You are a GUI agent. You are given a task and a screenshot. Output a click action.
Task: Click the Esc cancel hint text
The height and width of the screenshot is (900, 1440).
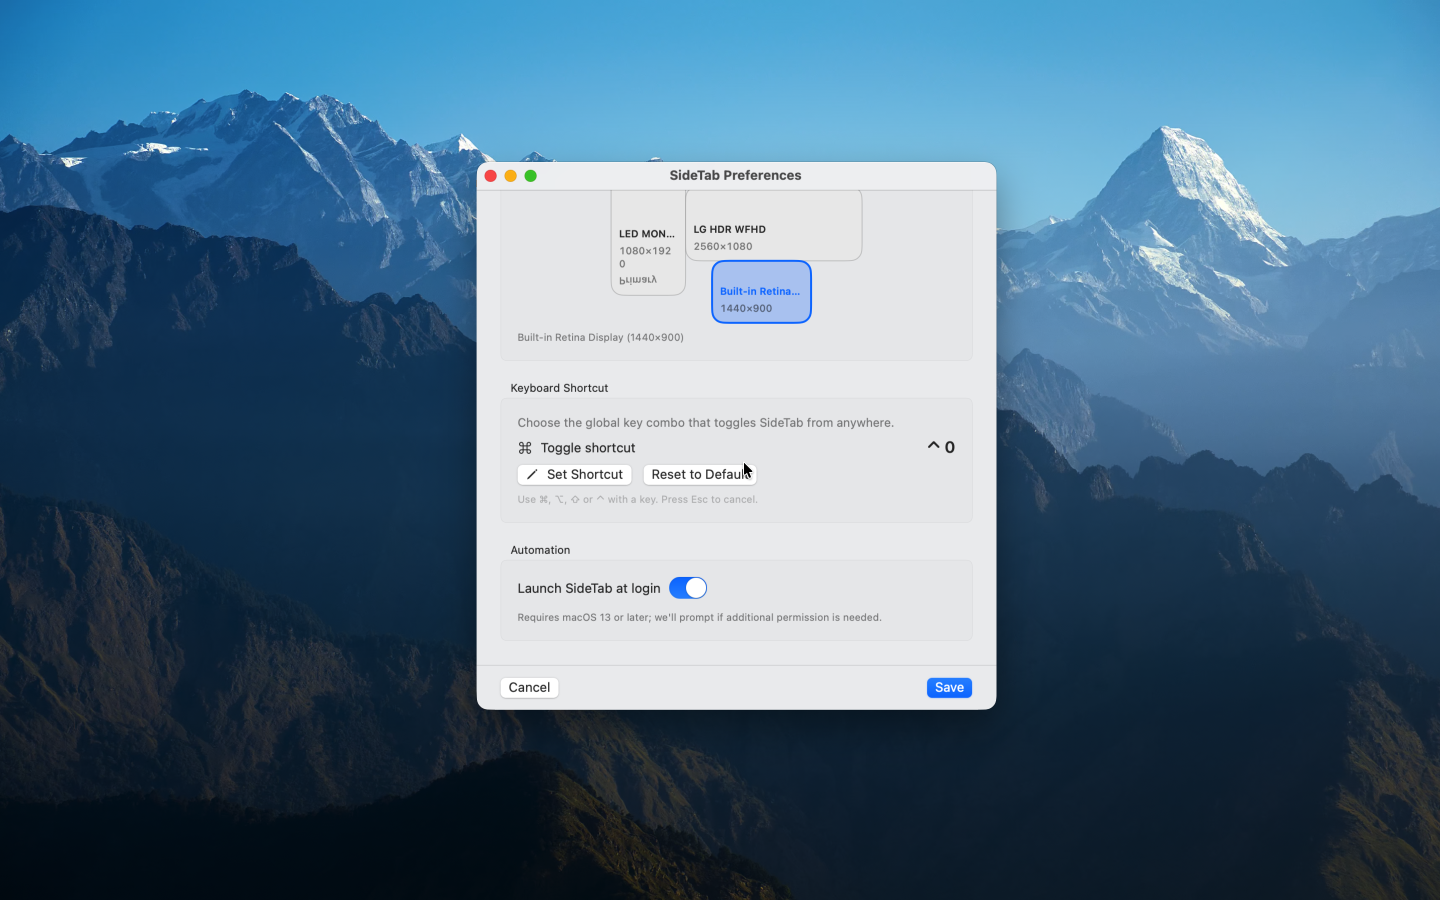tap(637, 499)
